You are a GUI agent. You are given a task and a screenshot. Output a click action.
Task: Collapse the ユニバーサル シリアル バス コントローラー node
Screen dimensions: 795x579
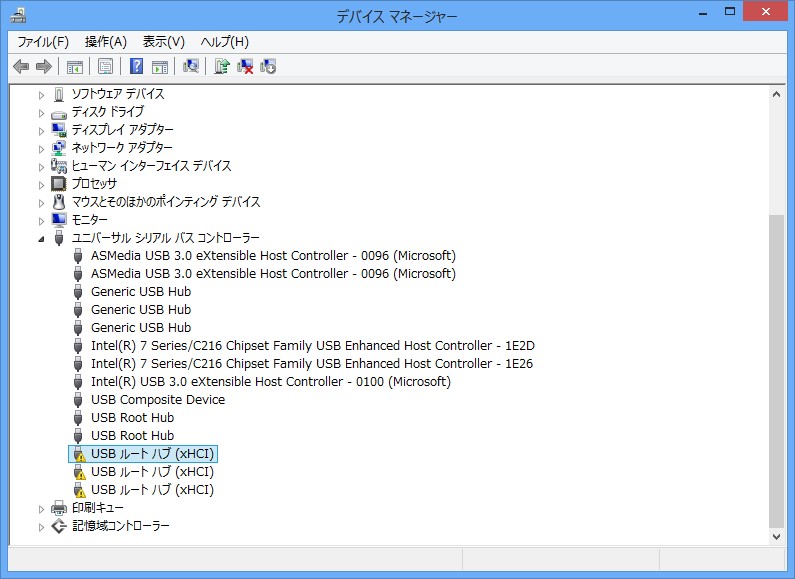tap(42, 238)
